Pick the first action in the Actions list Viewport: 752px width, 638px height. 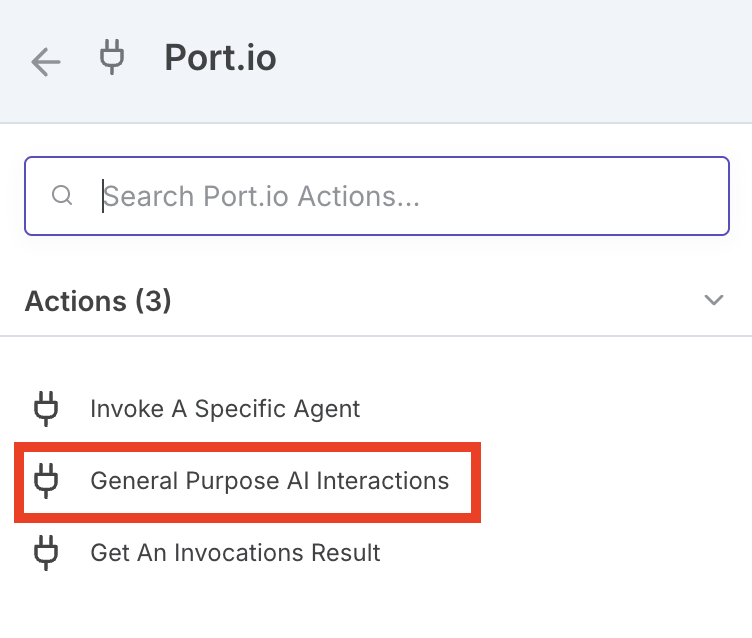point(225,408)
